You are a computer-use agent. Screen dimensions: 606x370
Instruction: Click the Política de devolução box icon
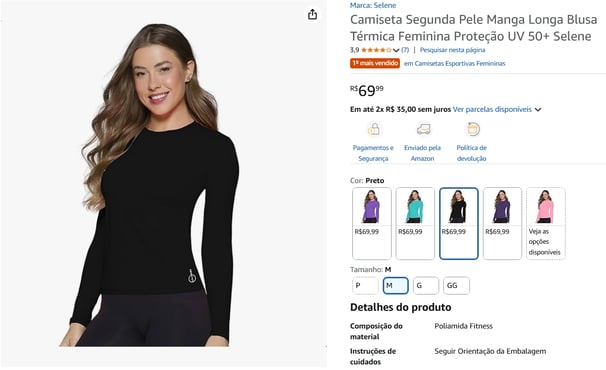pos(473,129)
